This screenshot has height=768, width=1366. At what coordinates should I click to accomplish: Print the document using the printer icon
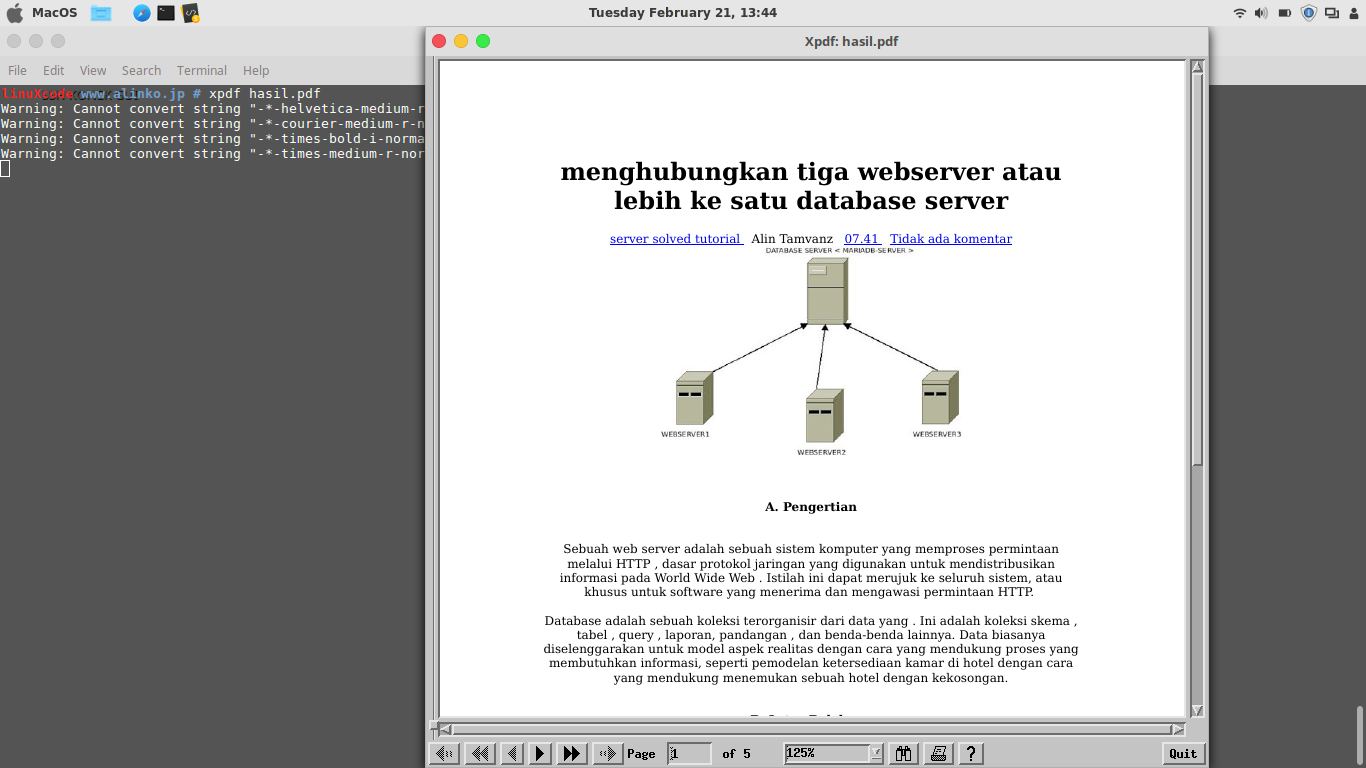pos(938,753)
